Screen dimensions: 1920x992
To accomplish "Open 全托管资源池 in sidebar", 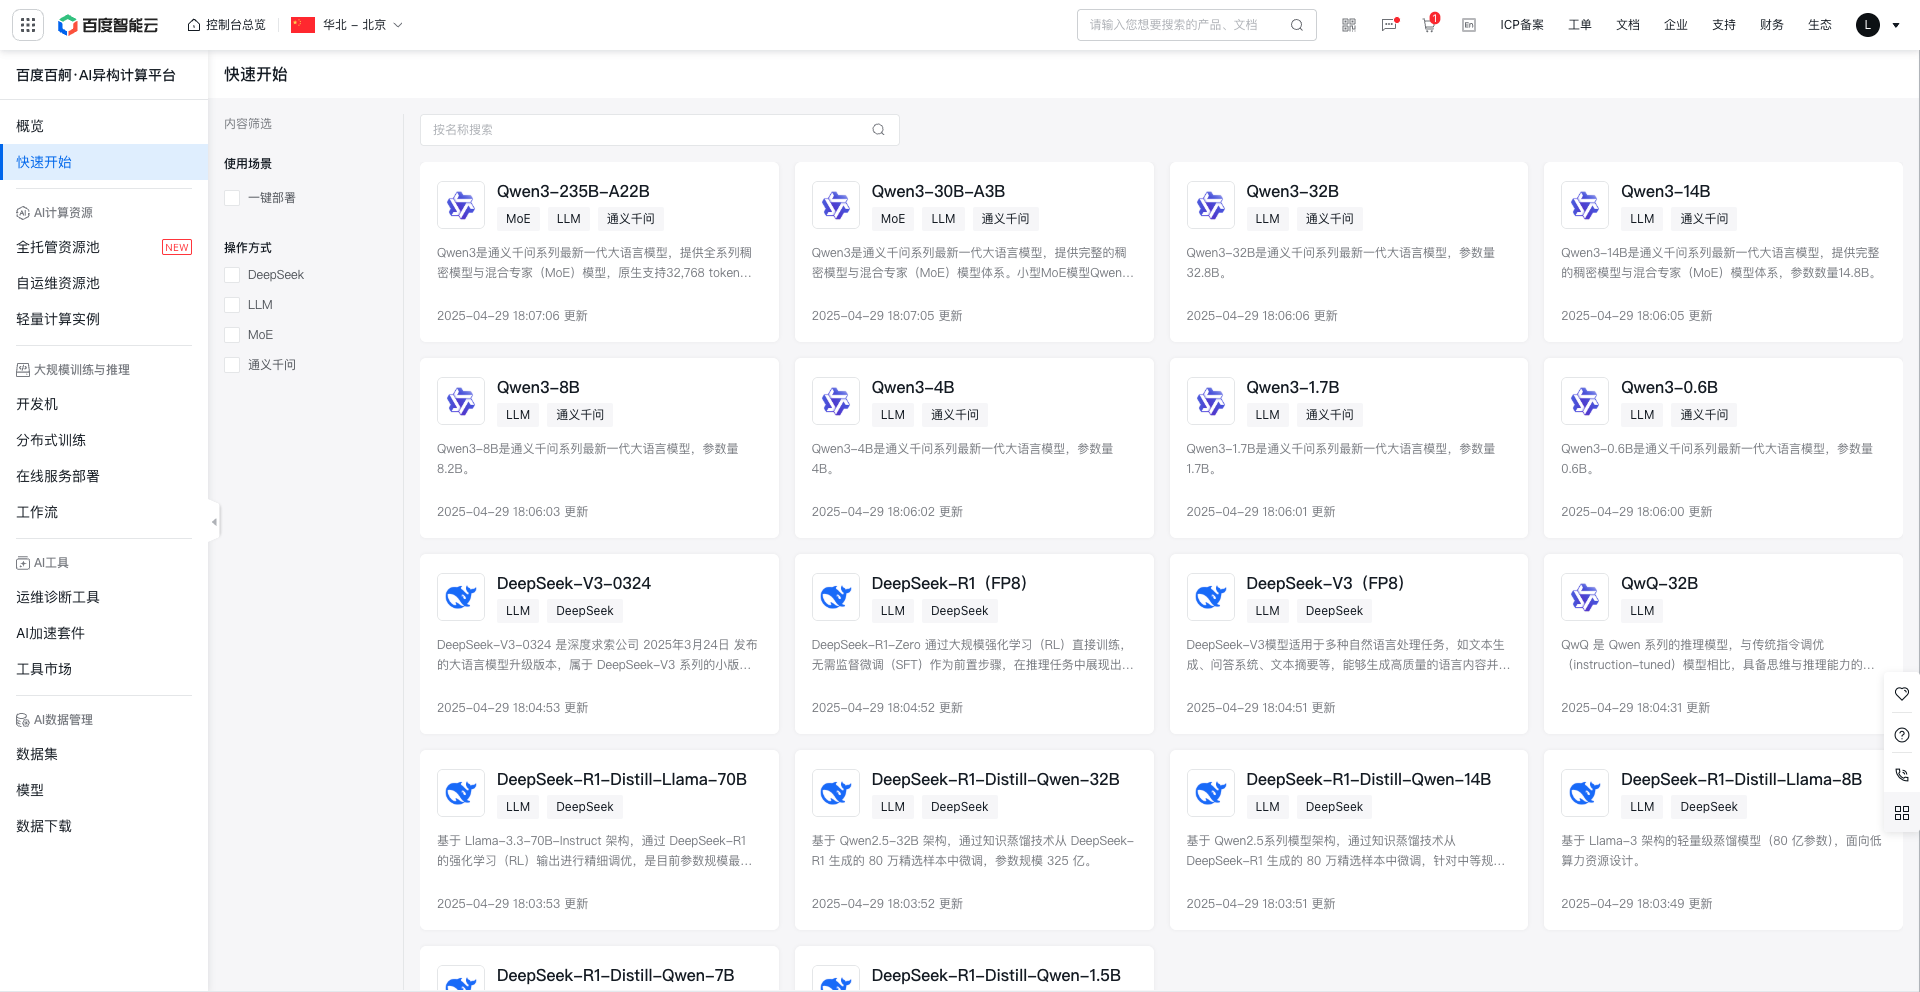I will 104,247.
